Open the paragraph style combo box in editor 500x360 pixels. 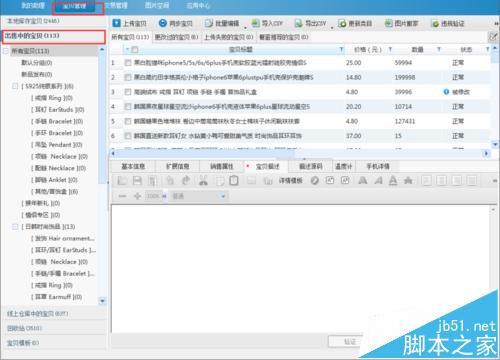point(199,196)
